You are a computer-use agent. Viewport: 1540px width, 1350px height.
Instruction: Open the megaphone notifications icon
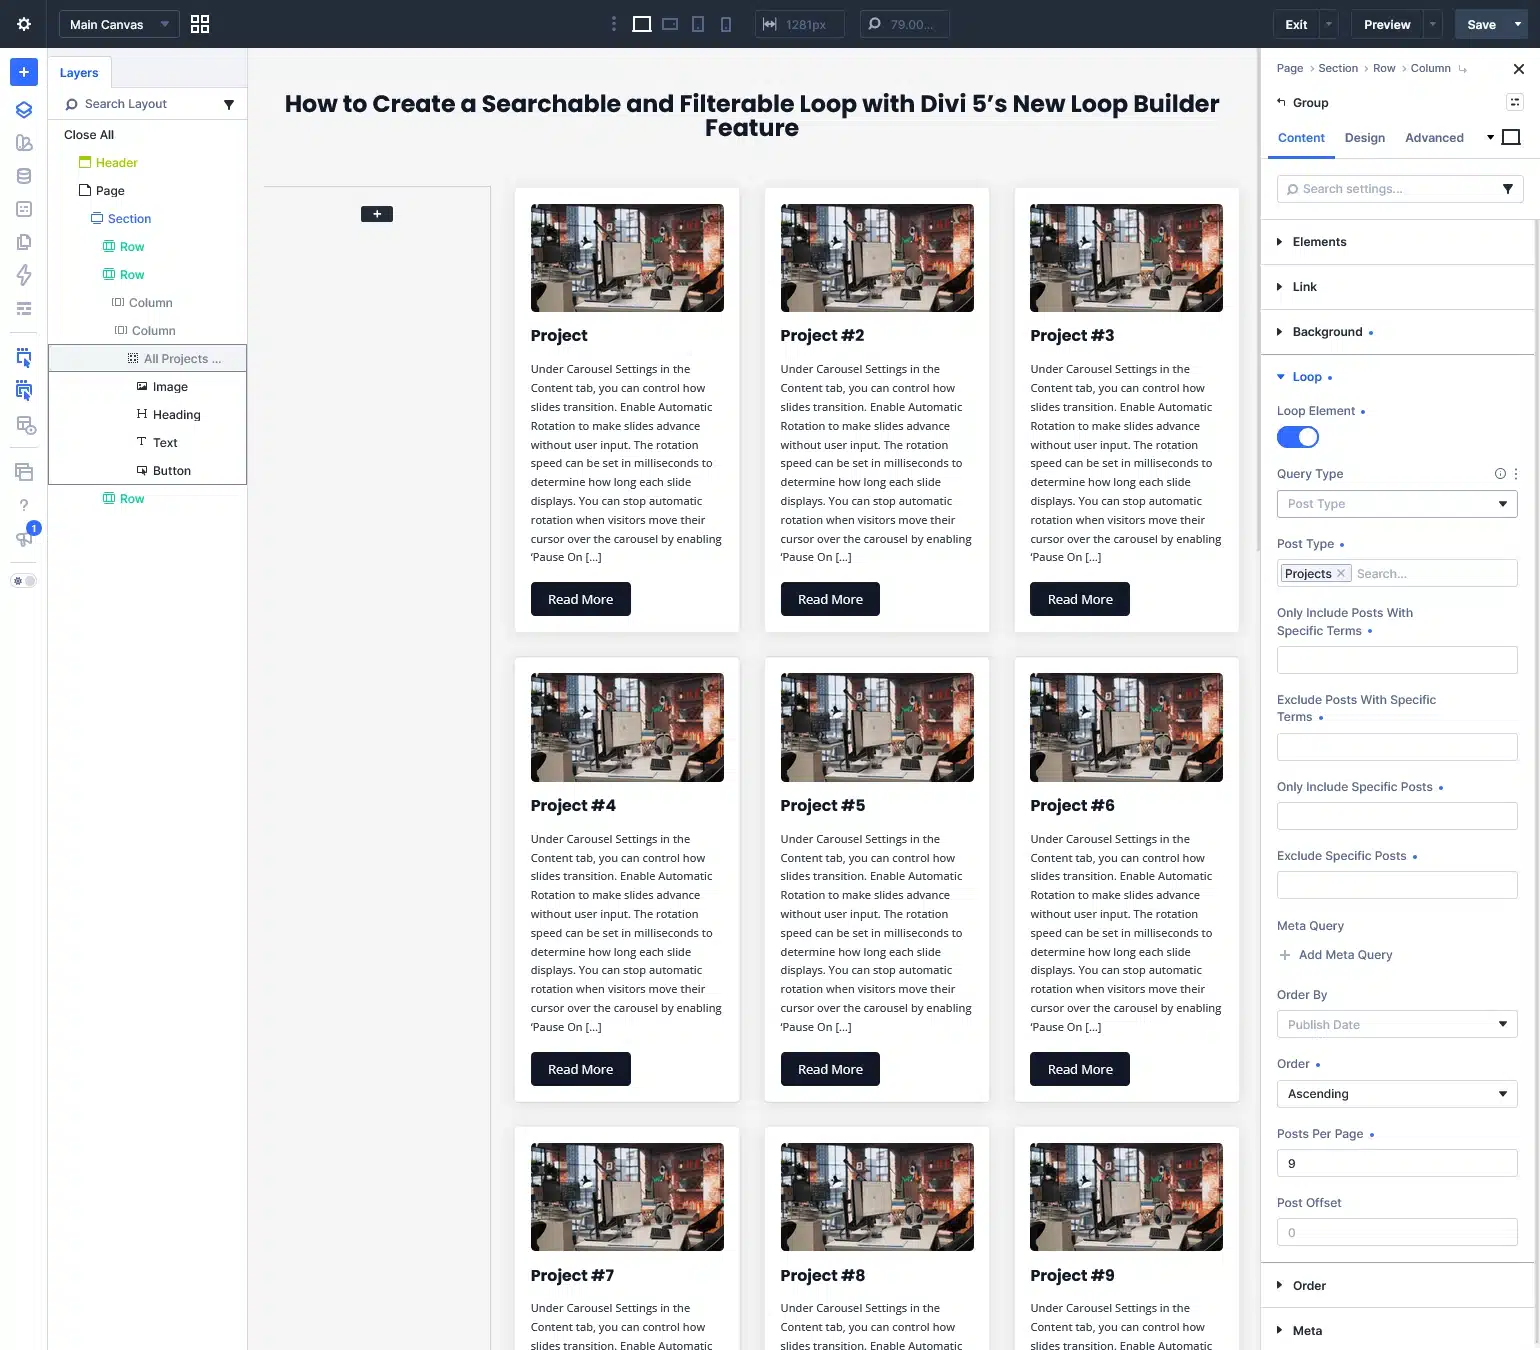(24, 538)
